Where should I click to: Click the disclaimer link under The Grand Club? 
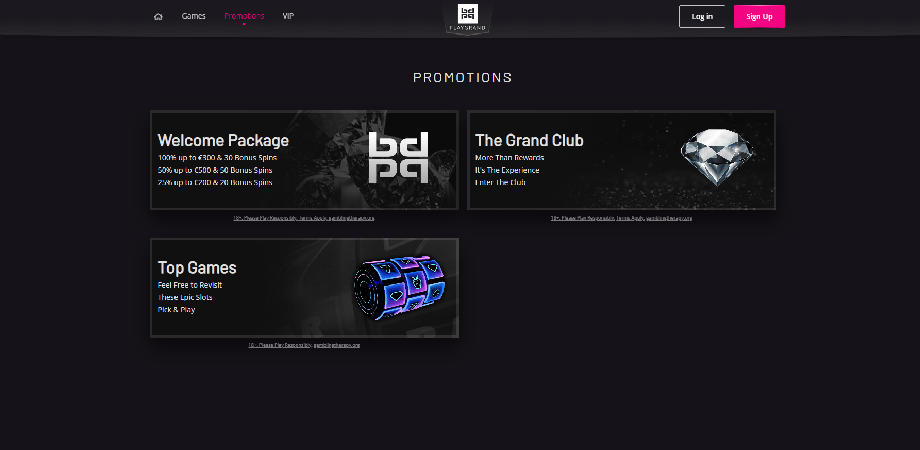621,218
